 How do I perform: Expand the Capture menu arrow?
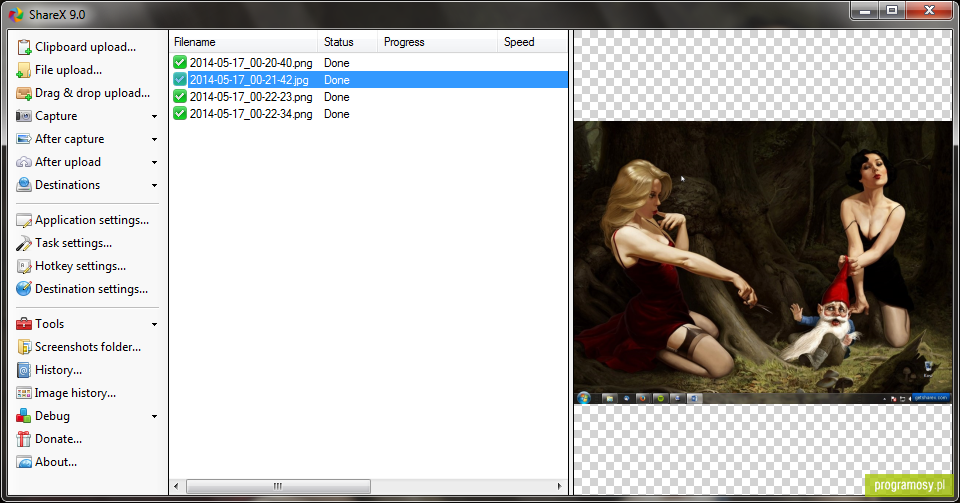(x=154, y=116)
